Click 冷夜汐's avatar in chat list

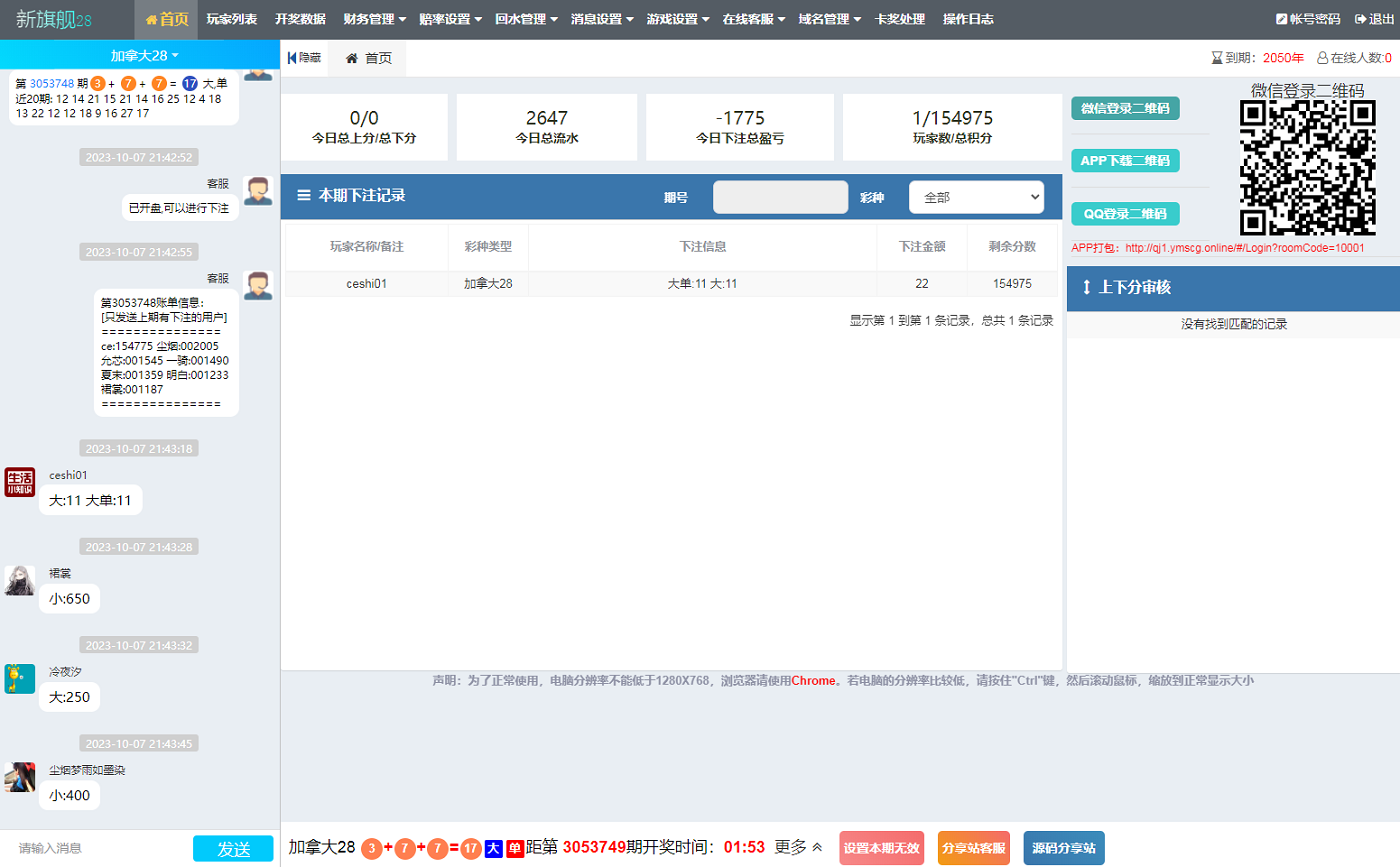20,679
